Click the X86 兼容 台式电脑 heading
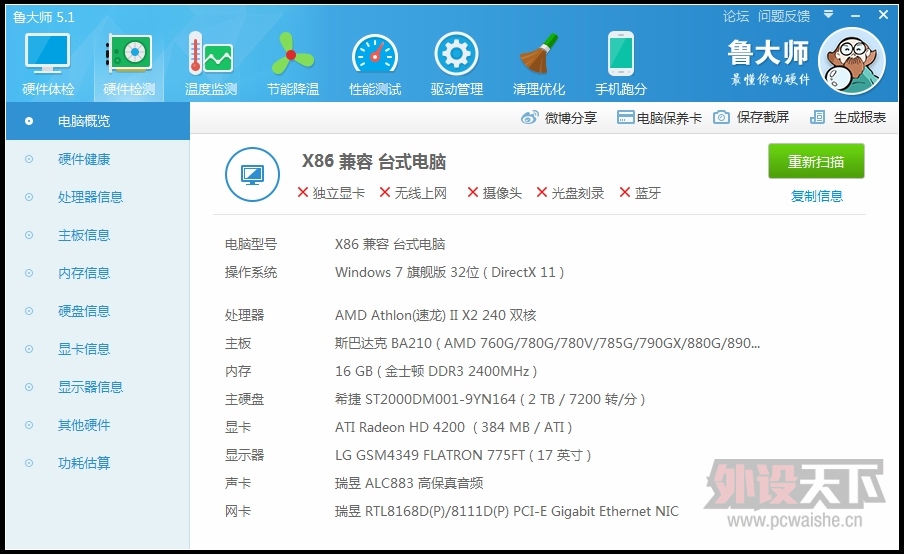The height and width of the screenshot is (554, 904). 374,161
